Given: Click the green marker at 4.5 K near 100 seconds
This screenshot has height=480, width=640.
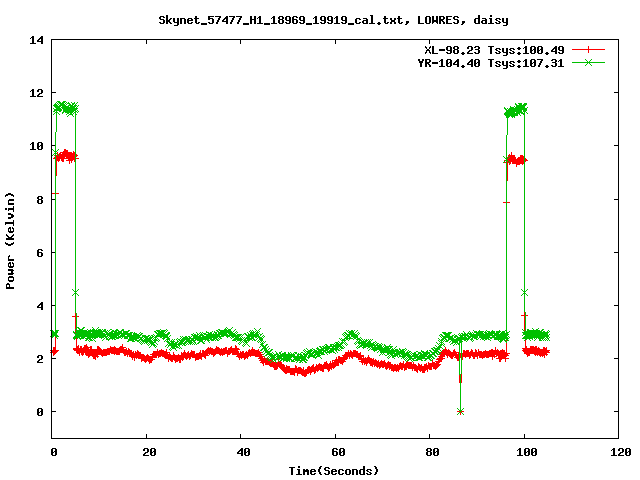Looking at the screenshot, I should 524,293.
